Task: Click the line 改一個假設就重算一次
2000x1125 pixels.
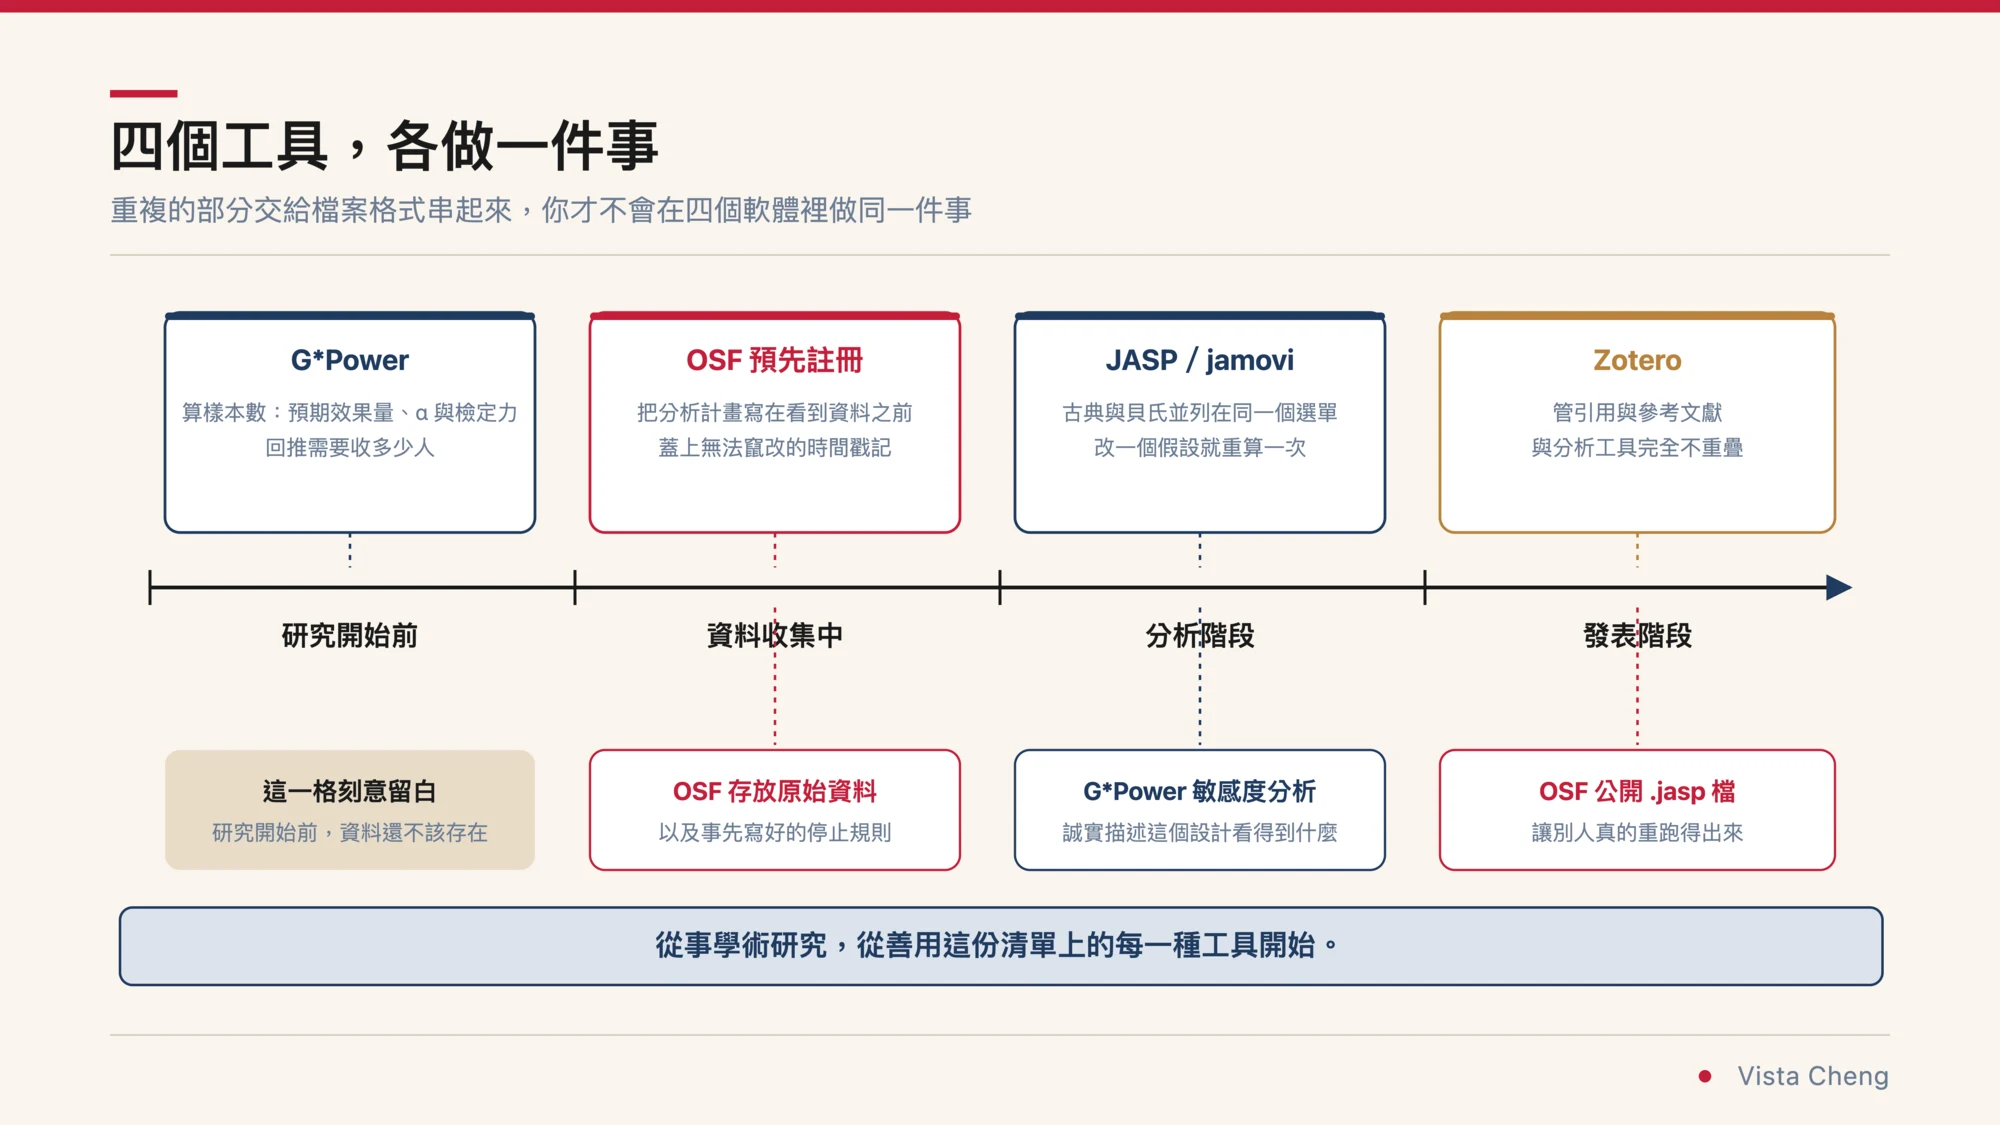Action: [1199, 447]
